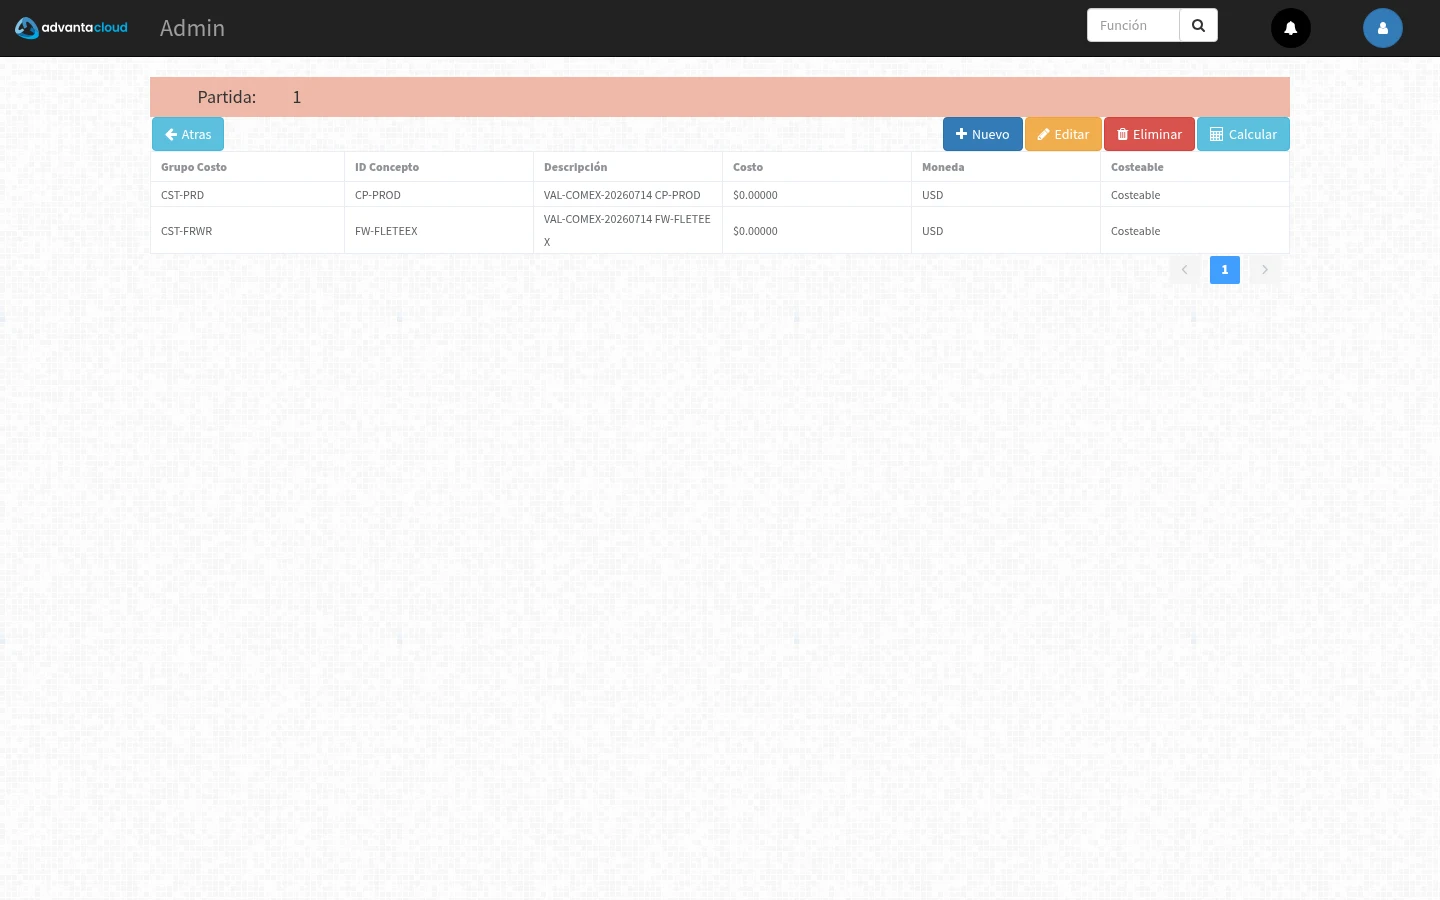Go back with the Atras button
The image size is (1440, 900).
pos(188,134)
